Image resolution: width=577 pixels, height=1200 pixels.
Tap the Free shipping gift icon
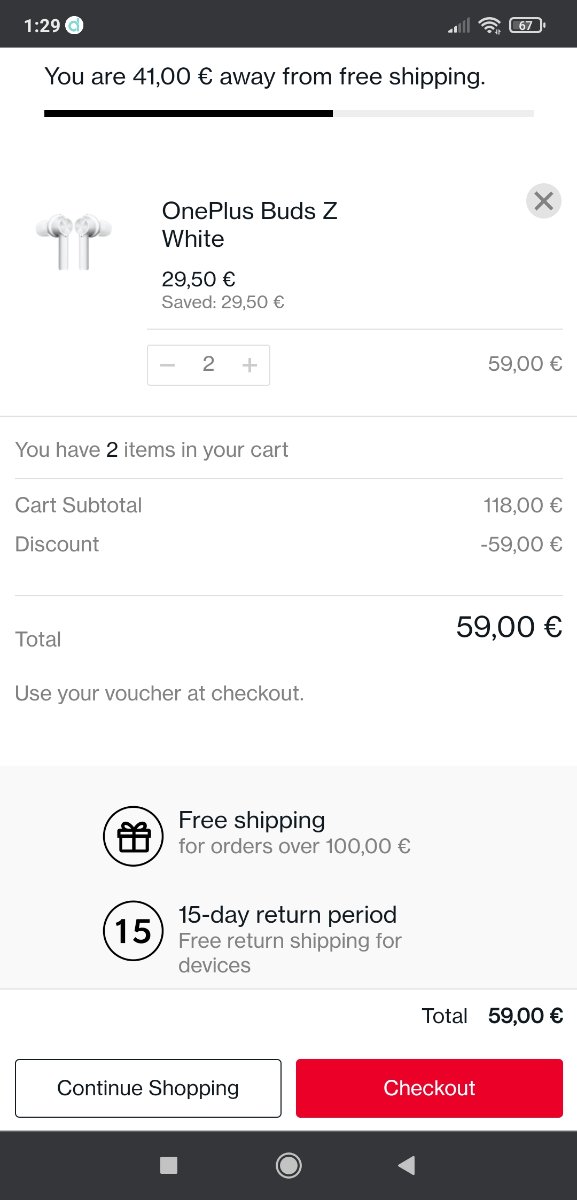pyautogui.click(x=133, y=836)
